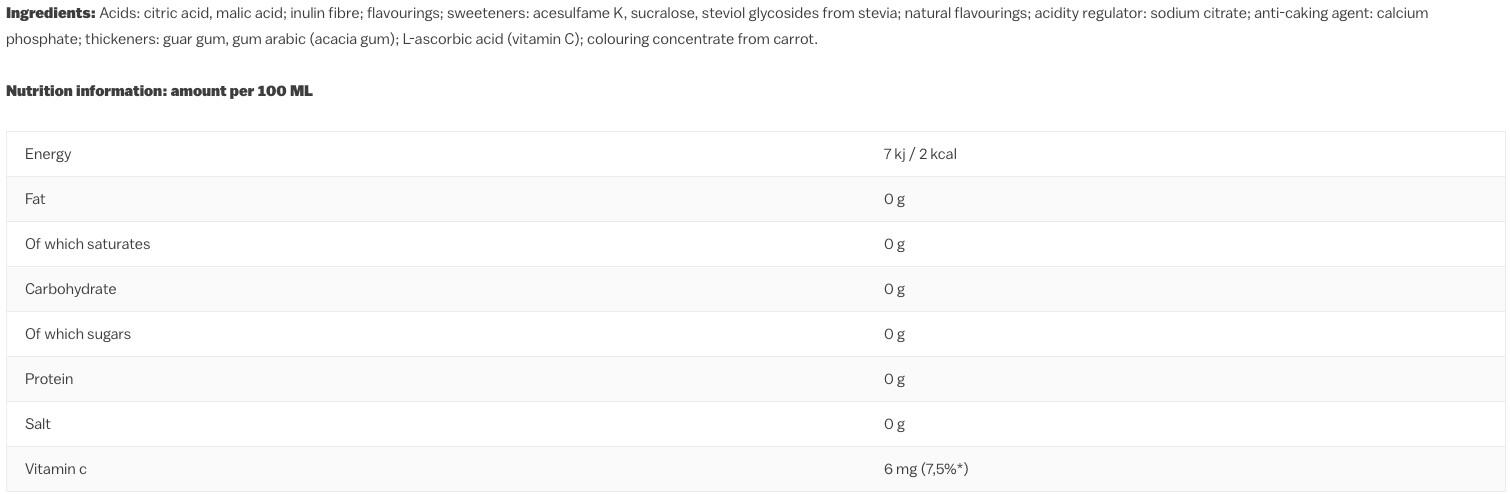Select the Protein row label

tap(49, 379)
